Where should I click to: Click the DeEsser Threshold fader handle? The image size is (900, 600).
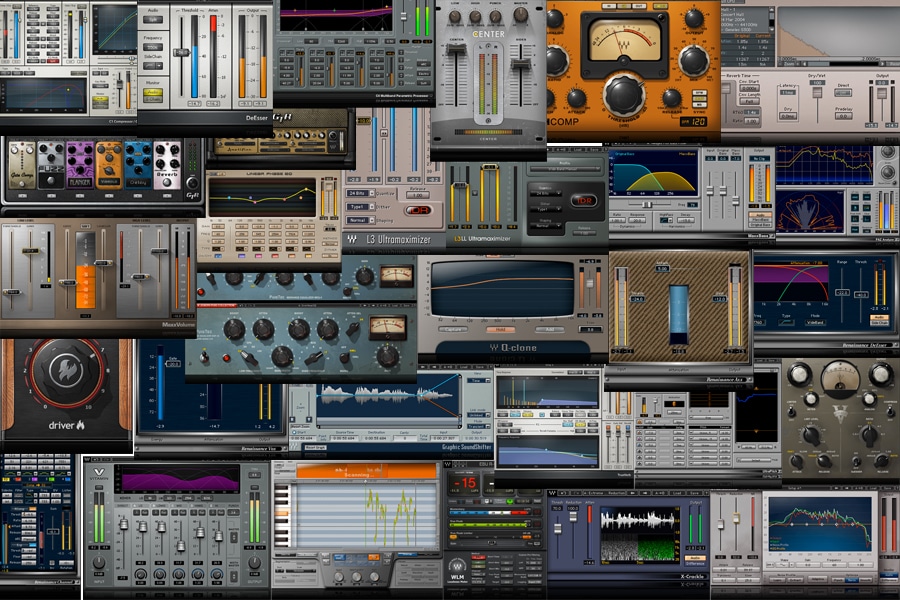(x=181, y=52)
